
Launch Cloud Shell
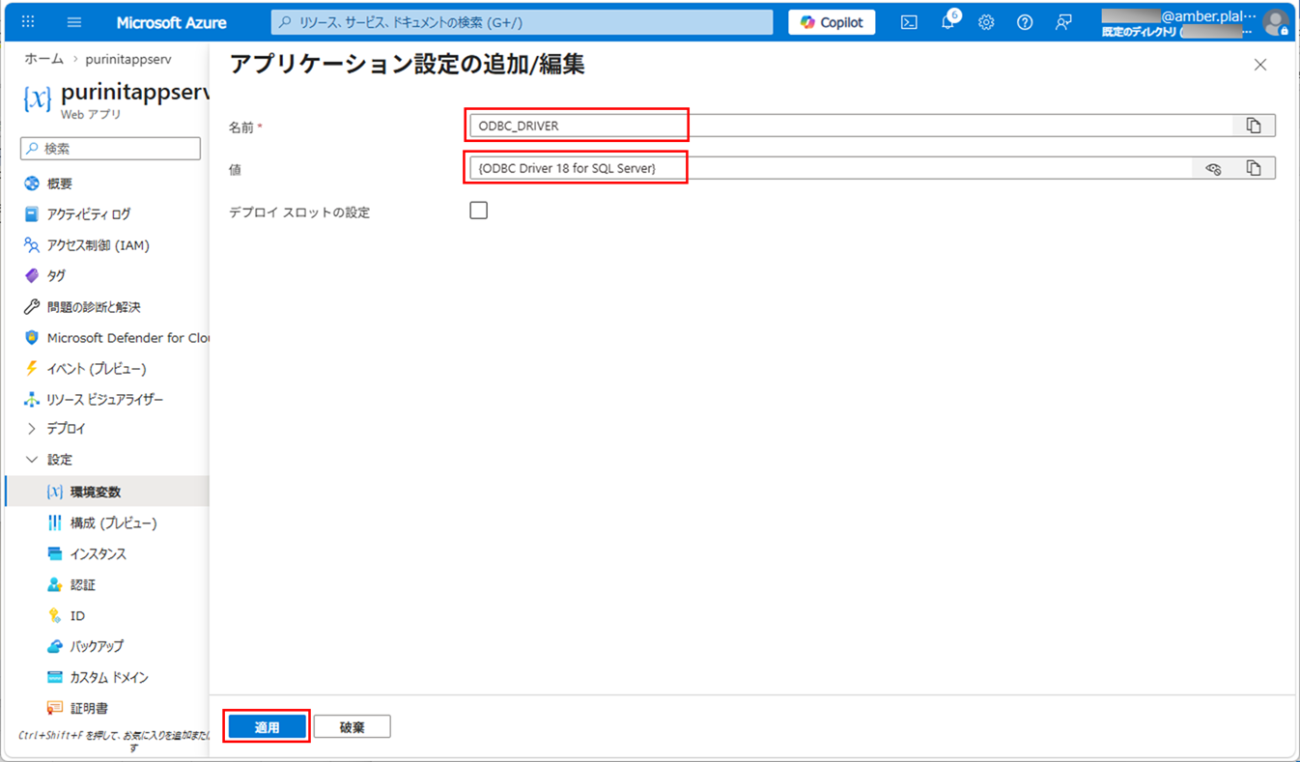point(908,21)
